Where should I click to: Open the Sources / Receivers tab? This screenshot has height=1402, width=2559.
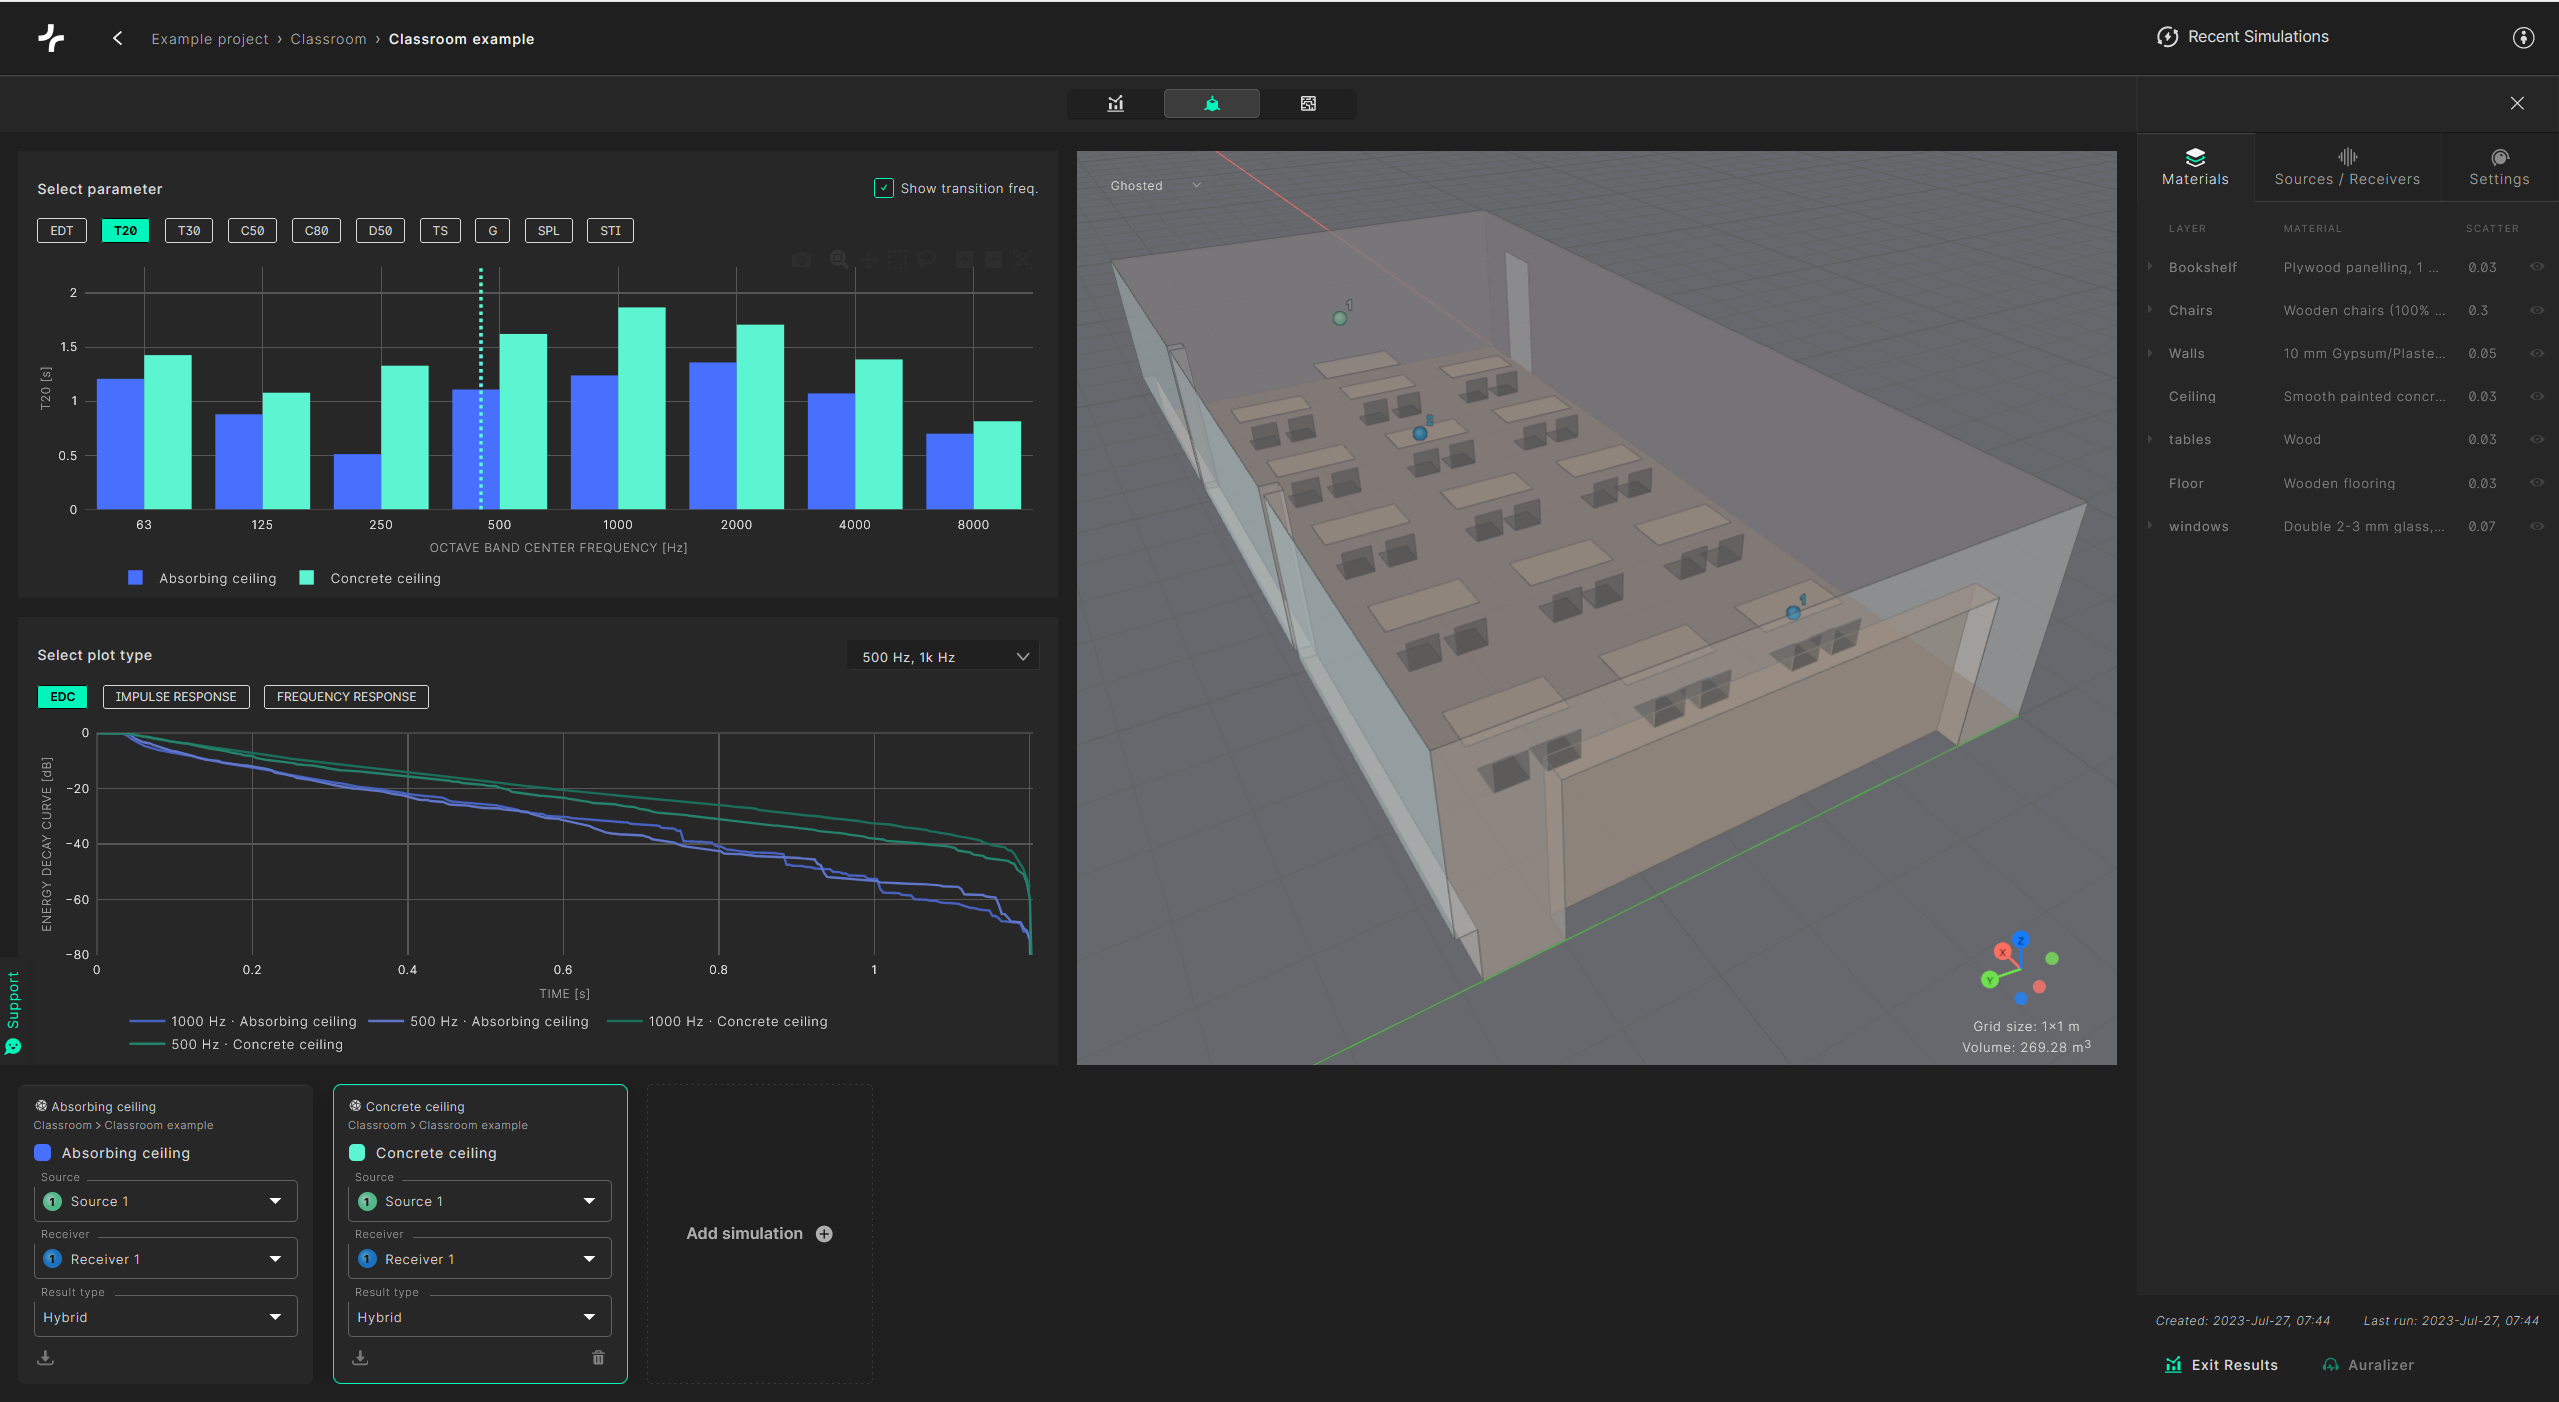(2347, 167)
